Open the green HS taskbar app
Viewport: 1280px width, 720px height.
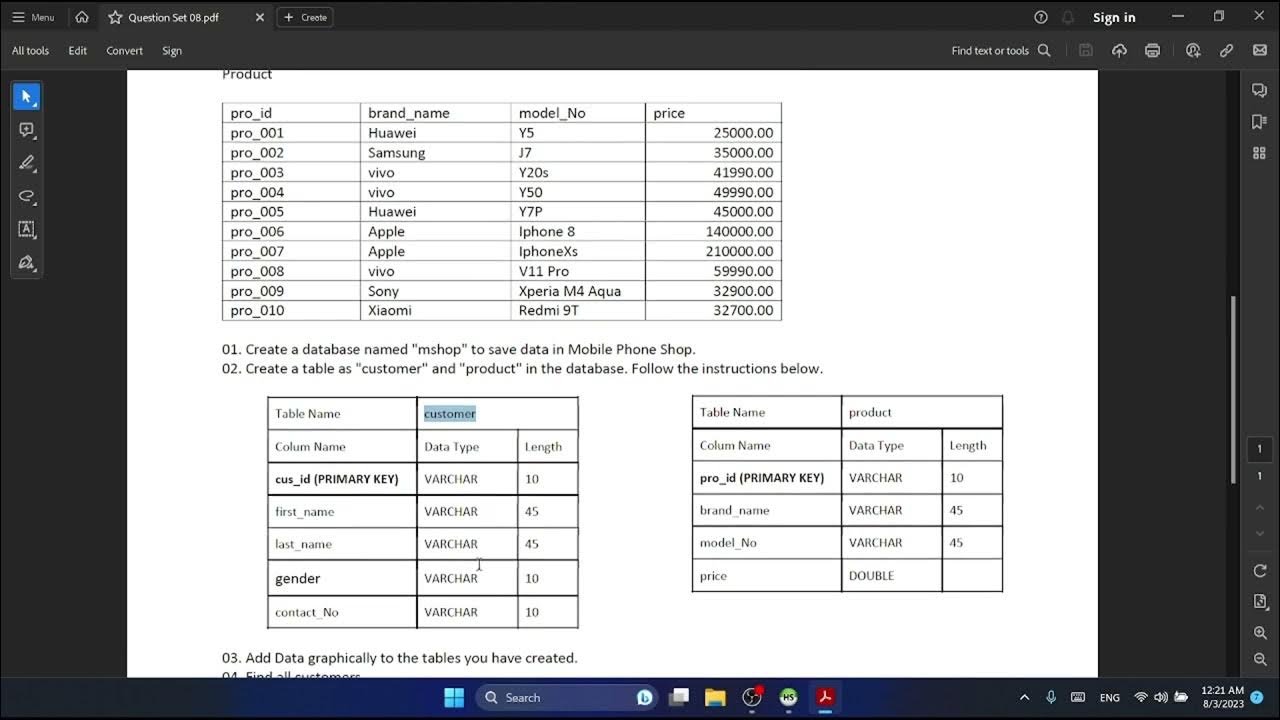click(789, 697)
